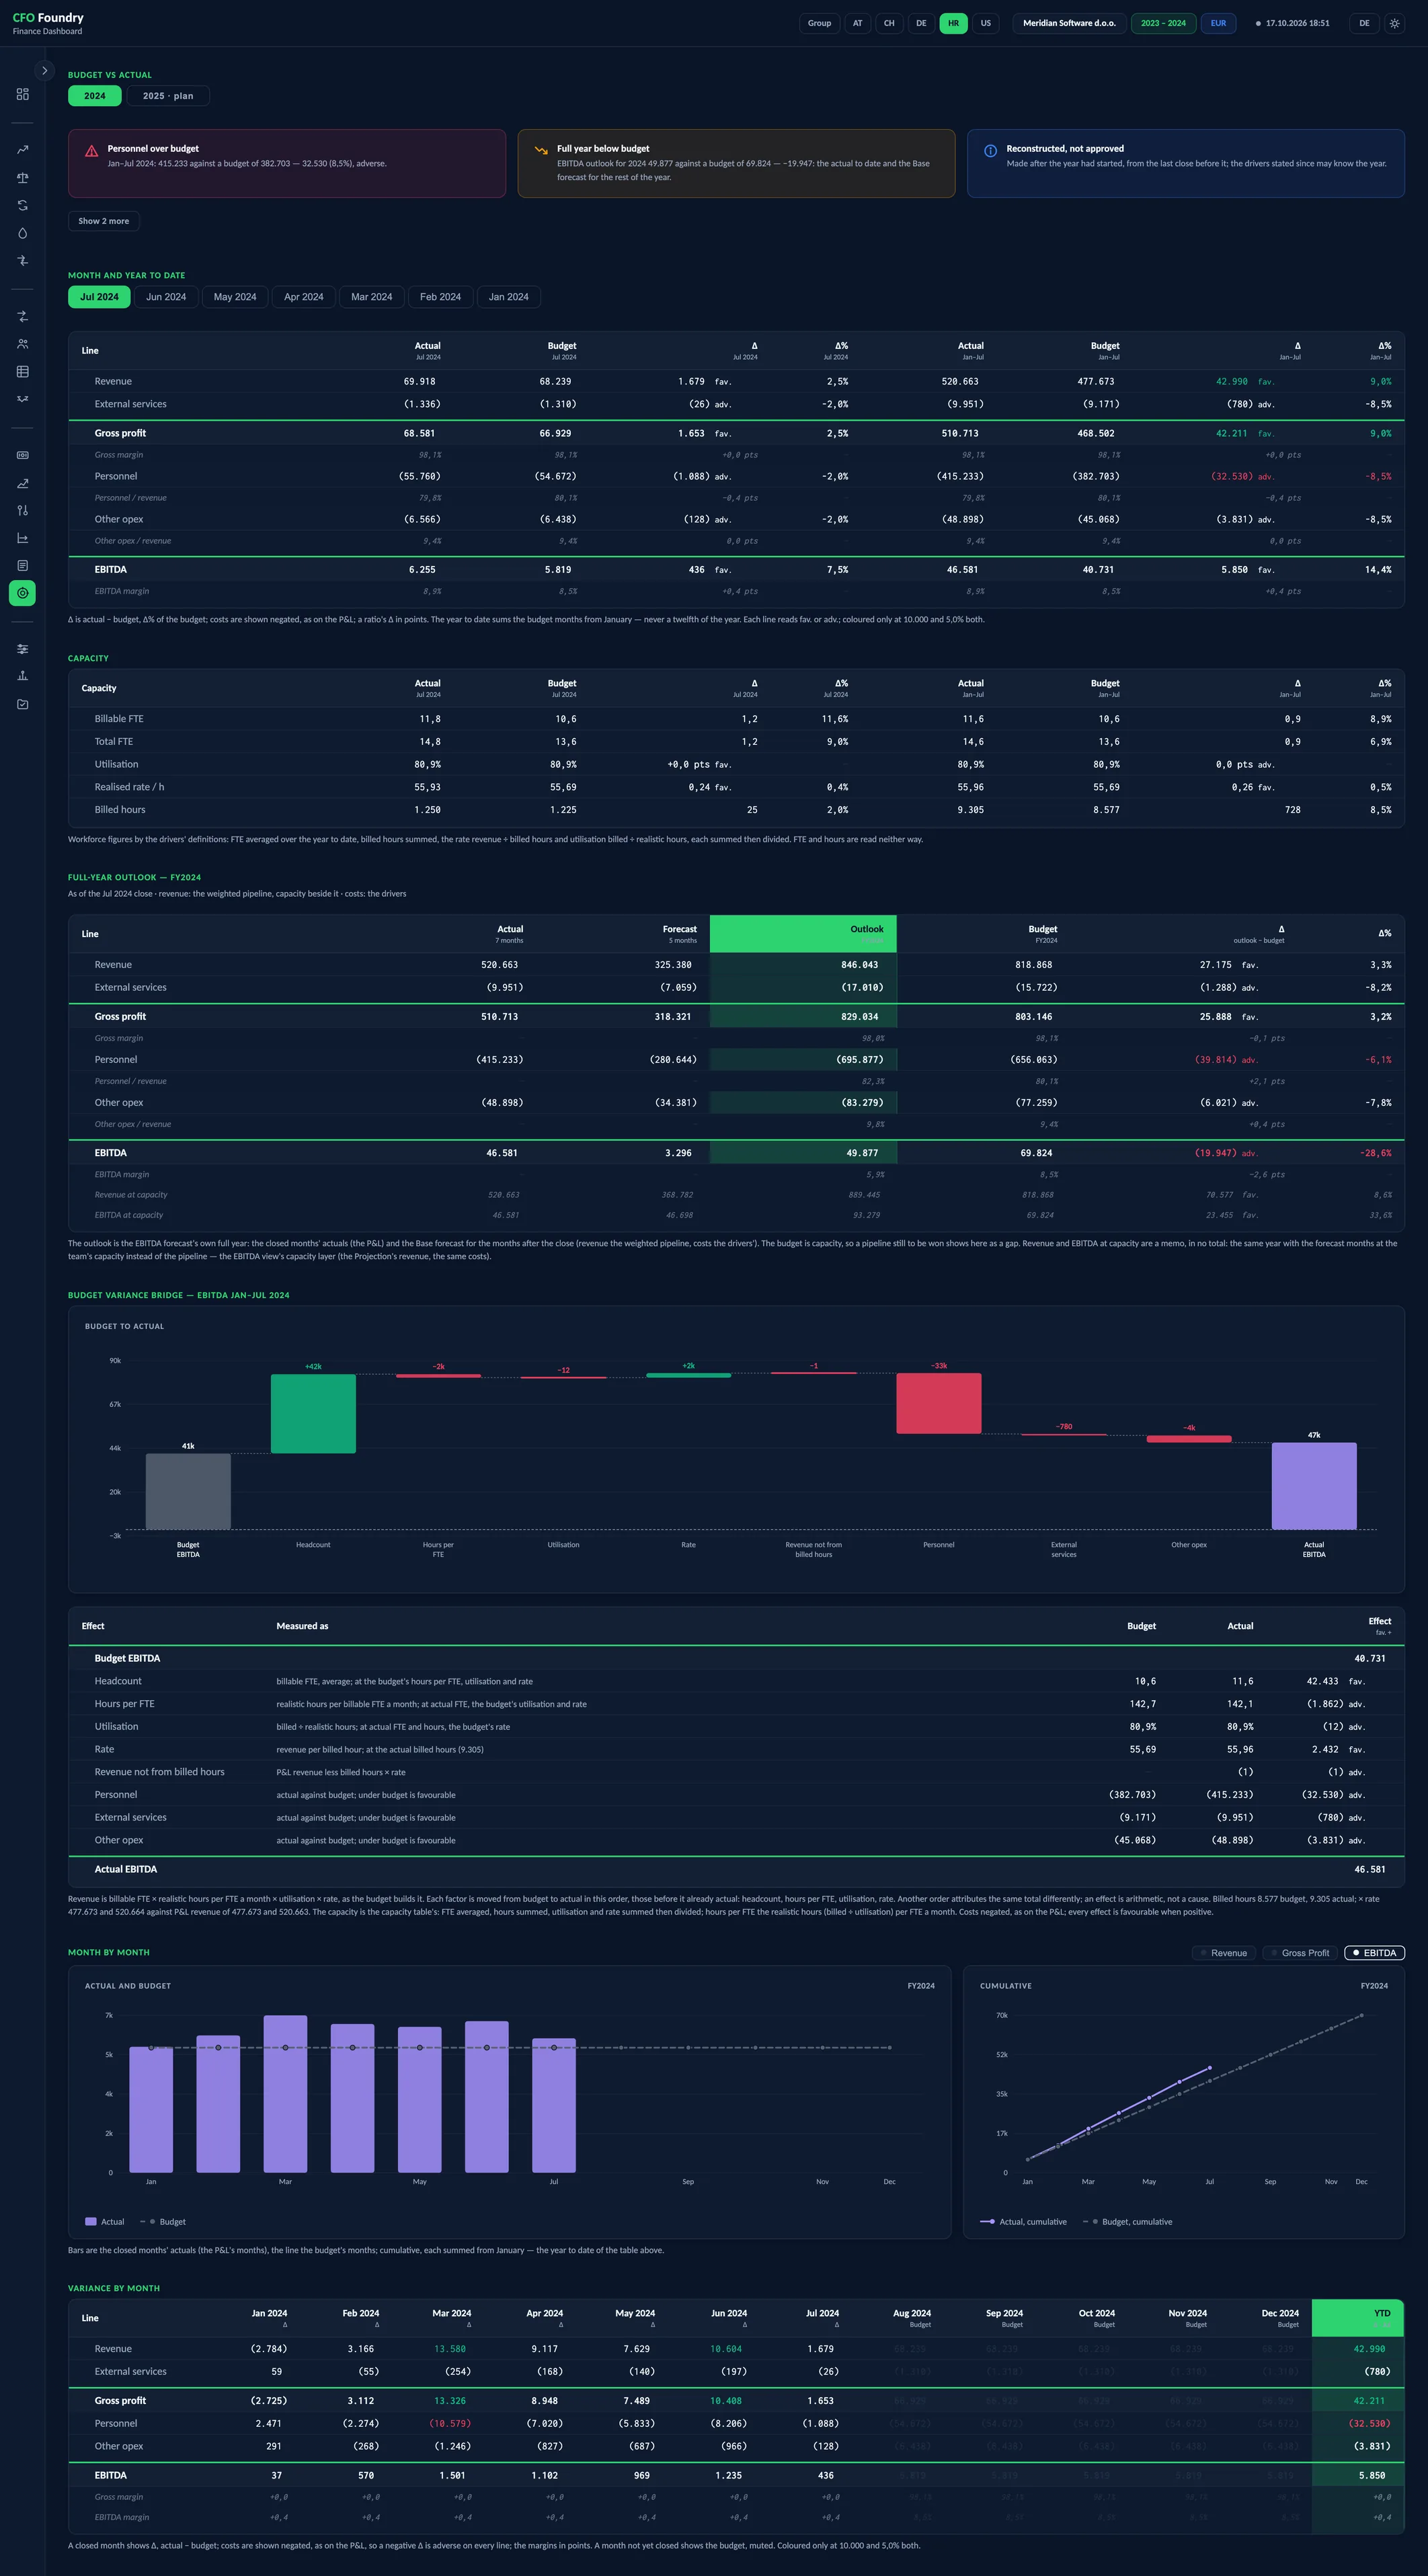Switch to the AT country tab
Viewport: 1428px width, 2576px height.
pyautogui.click(x=857, y=23)
